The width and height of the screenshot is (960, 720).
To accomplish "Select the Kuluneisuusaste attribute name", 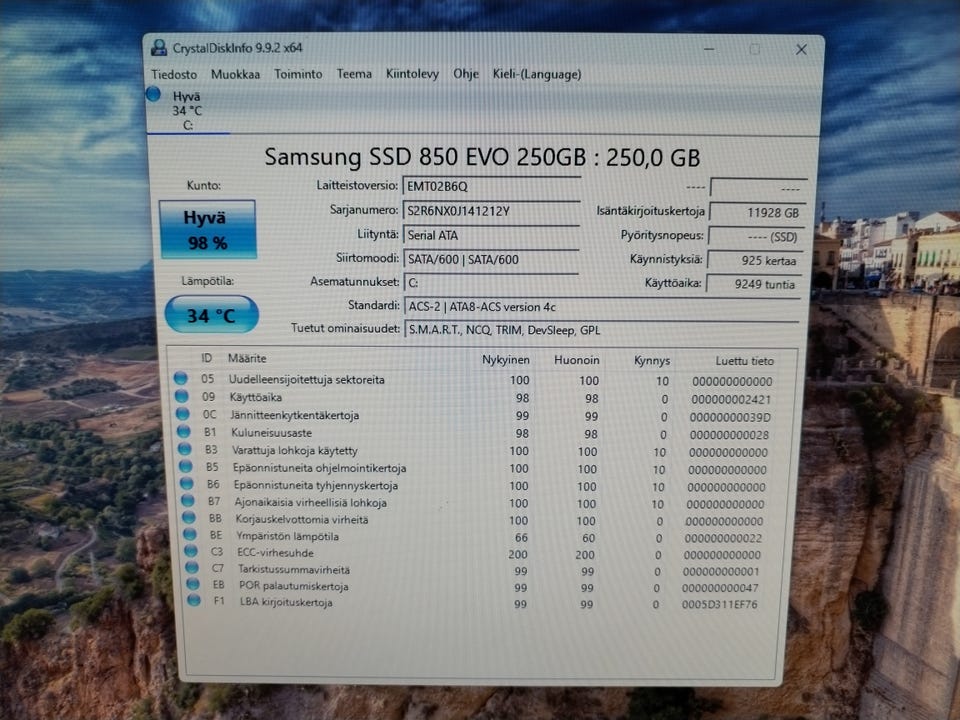I will (x=271, y=432).
